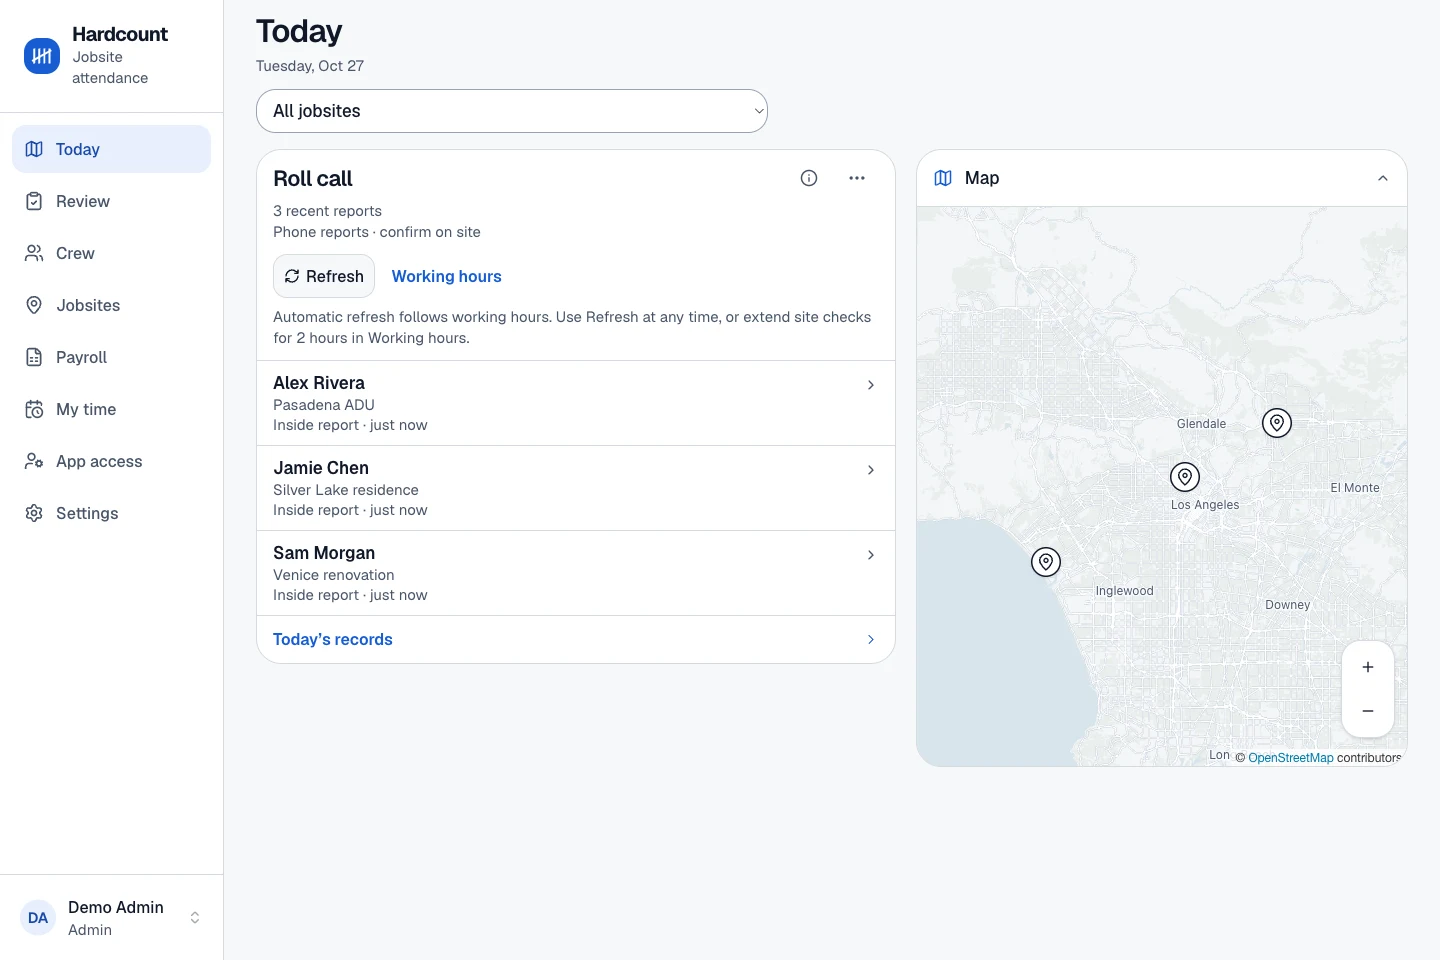
Task: Click the Settings gear icon
Action: pos(34,513)
